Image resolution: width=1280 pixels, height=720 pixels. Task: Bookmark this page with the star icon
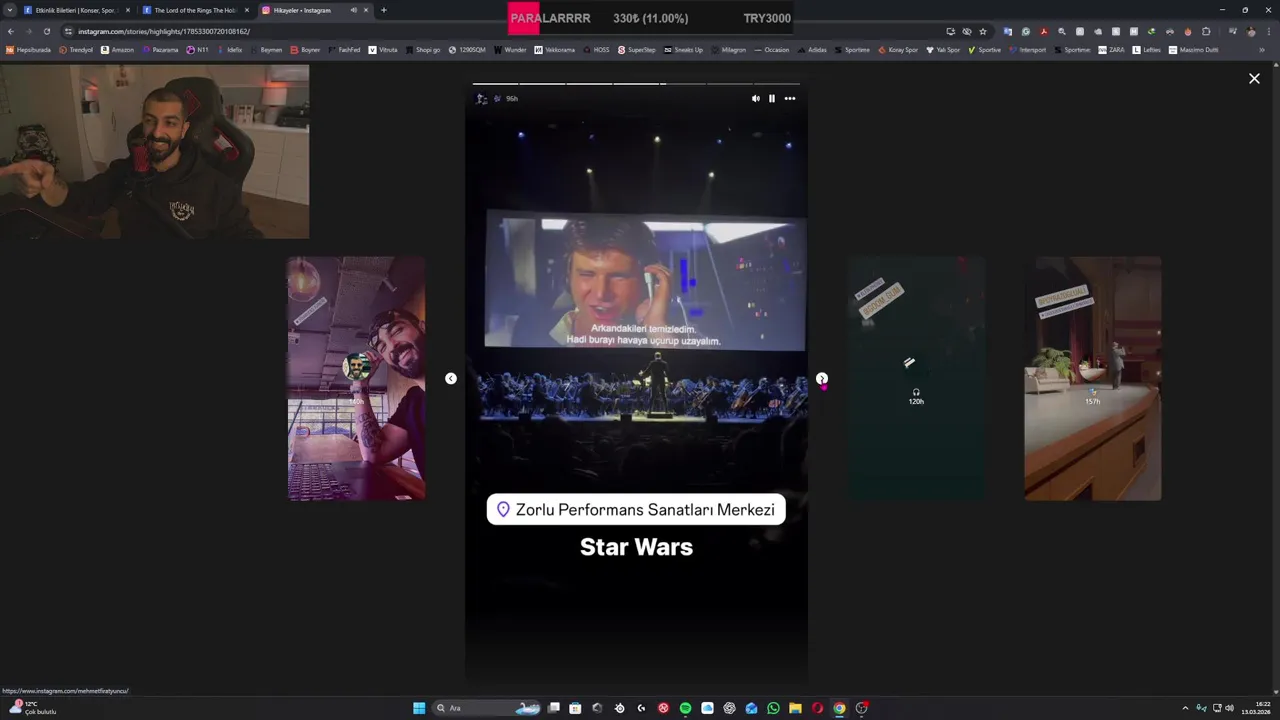tap(983, 31)
